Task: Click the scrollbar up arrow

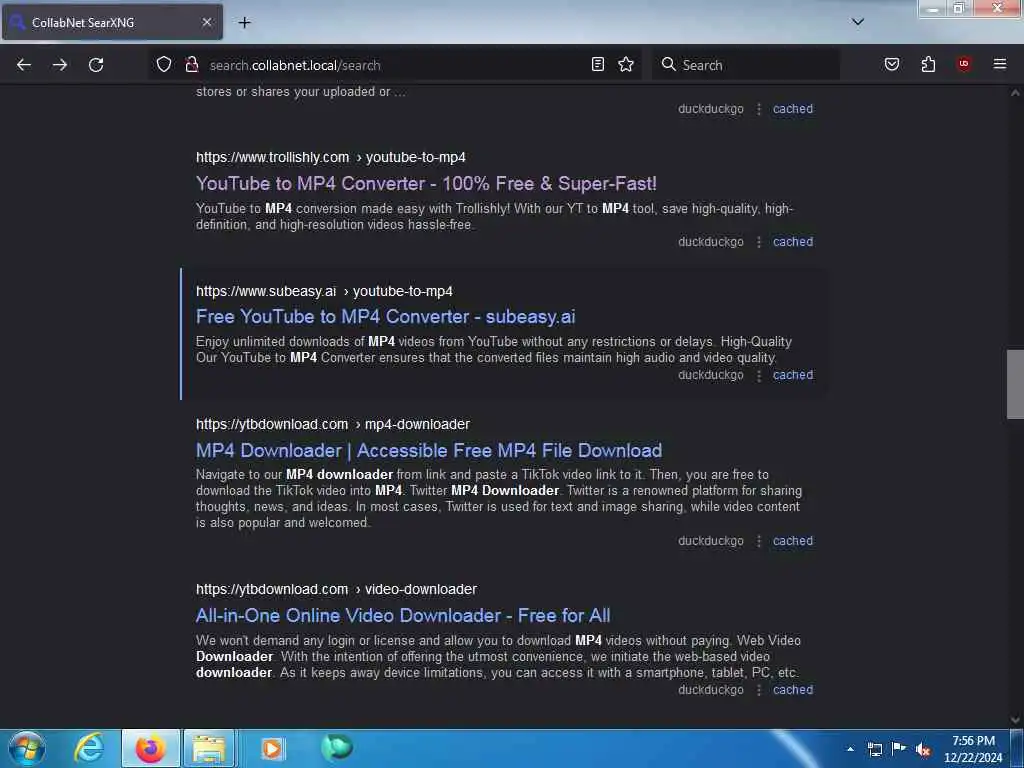Action: pyautogui.click(x=1015, y=93)
